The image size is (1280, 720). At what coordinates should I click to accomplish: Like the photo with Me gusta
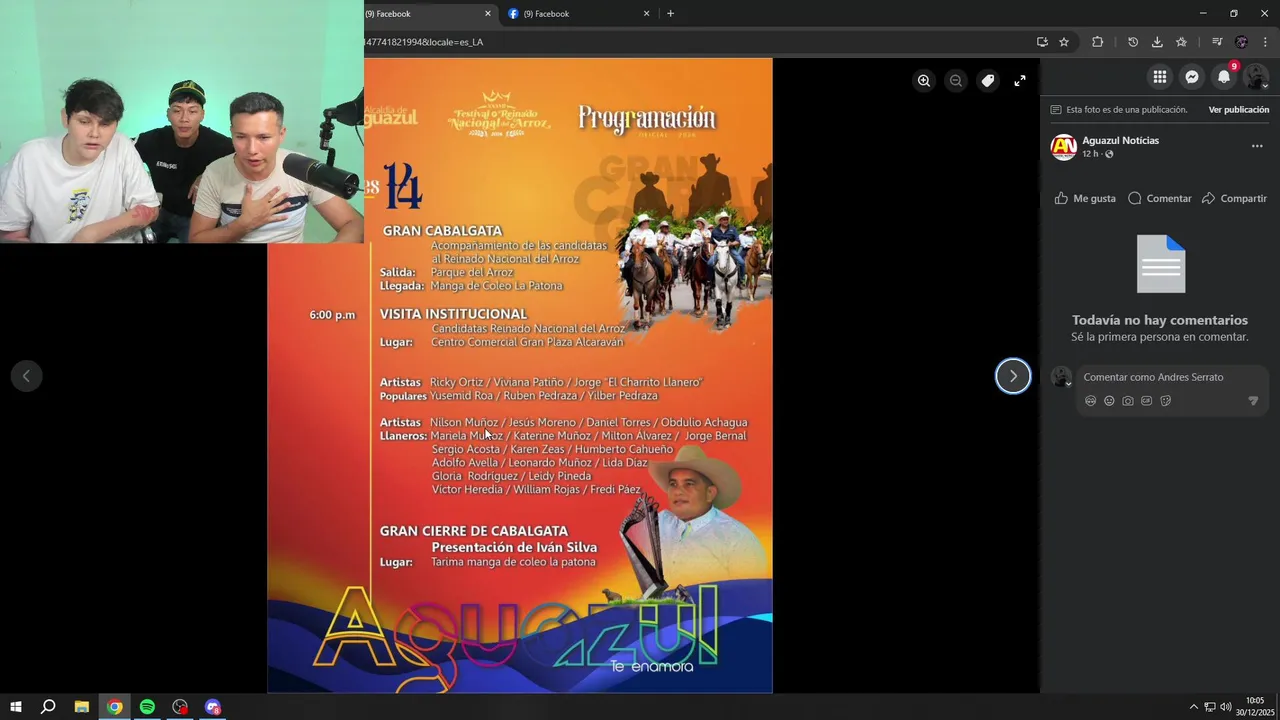coord(1085,198)
